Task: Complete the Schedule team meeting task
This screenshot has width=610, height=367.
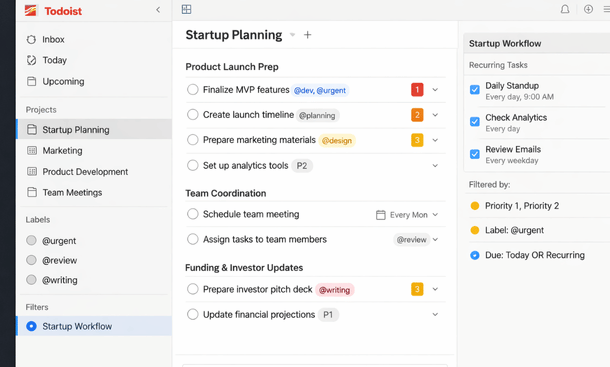Action: pos(193,214)
